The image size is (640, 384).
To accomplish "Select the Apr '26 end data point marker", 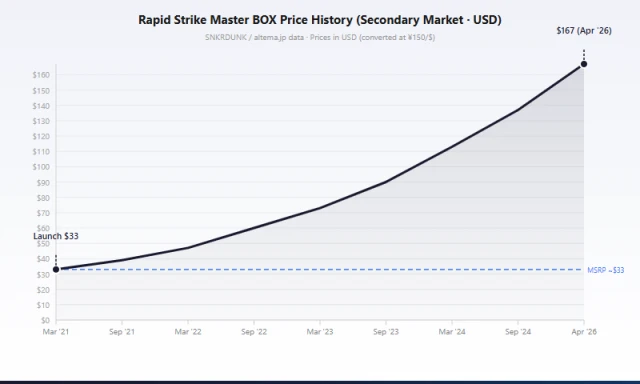I will tap(584, 64).
